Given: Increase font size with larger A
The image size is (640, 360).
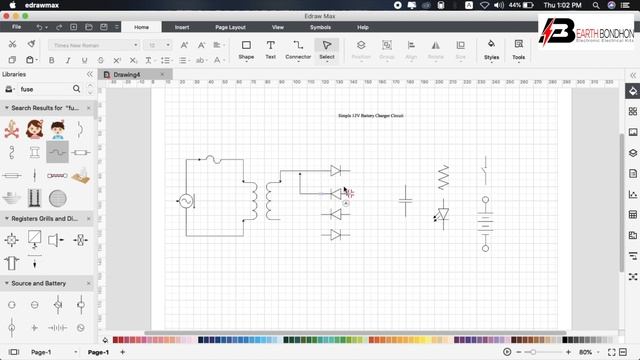Looking at the screenshot, I should pyautogui.click(x=184, y=45).
